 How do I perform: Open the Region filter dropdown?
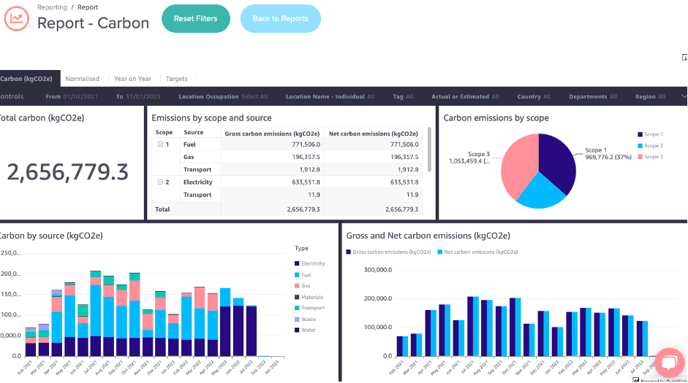coord(650,97)
